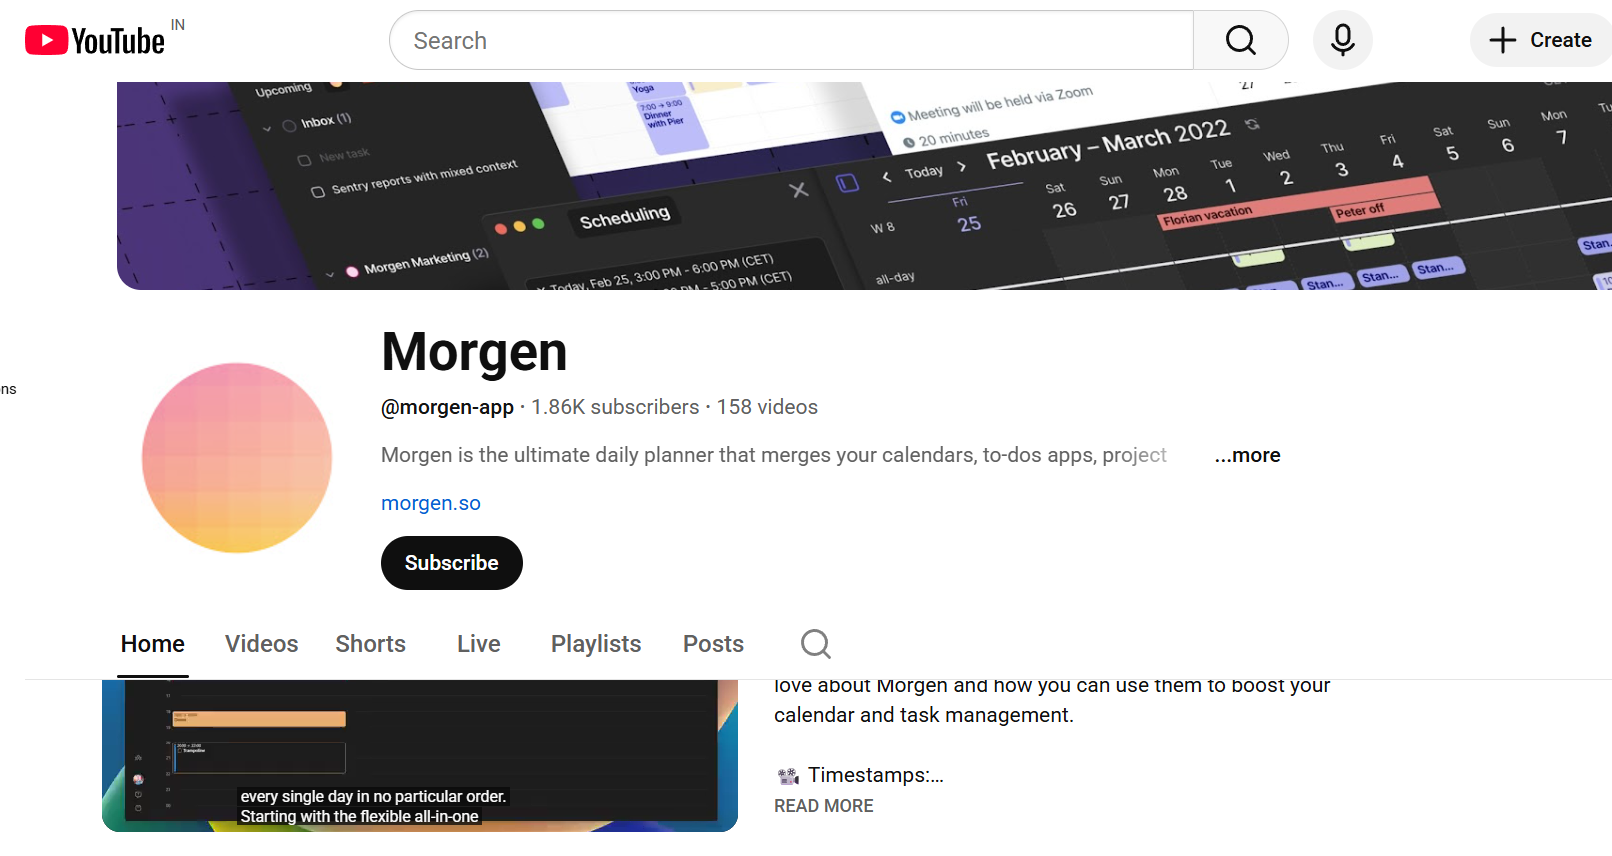Click the Morgen channel title
This screenshot has width=1612, height=856.
coord(474,352)
